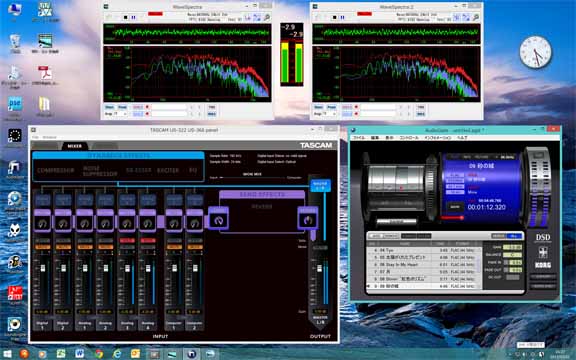Open the Avg dropdown in WaveSpectra 2 window
This screenshot has width=576, height=360.
(325, 114)
